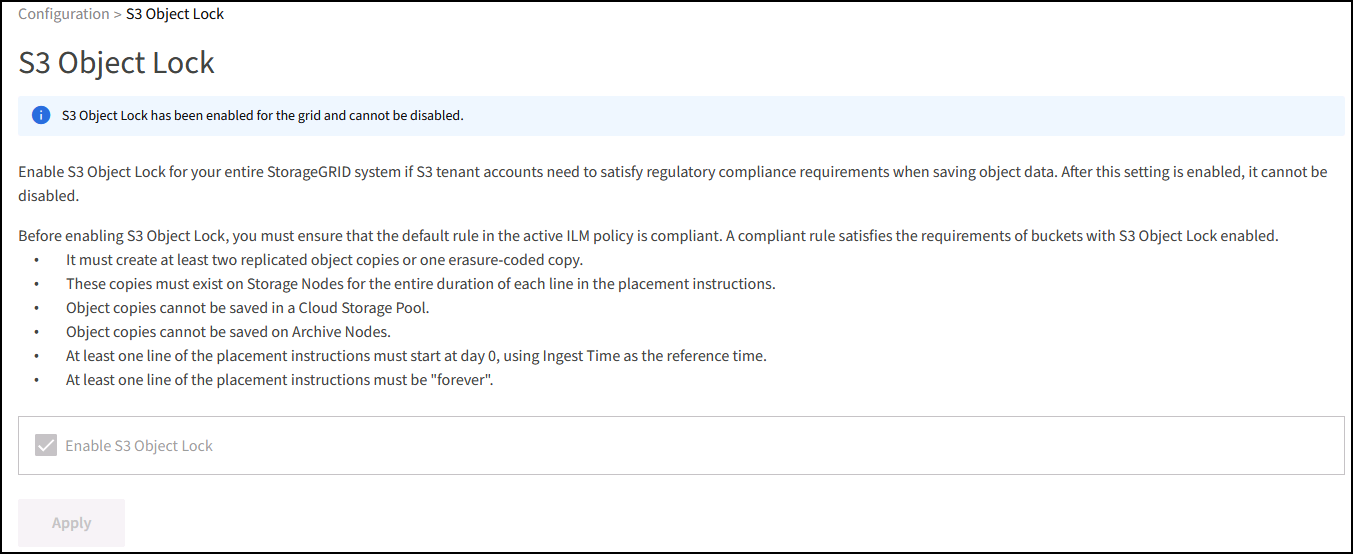Viewport: 1353px width, 554px height.
Task: Click the 'Enable S3 Object Lock' label text
Action: click(139, 446)
